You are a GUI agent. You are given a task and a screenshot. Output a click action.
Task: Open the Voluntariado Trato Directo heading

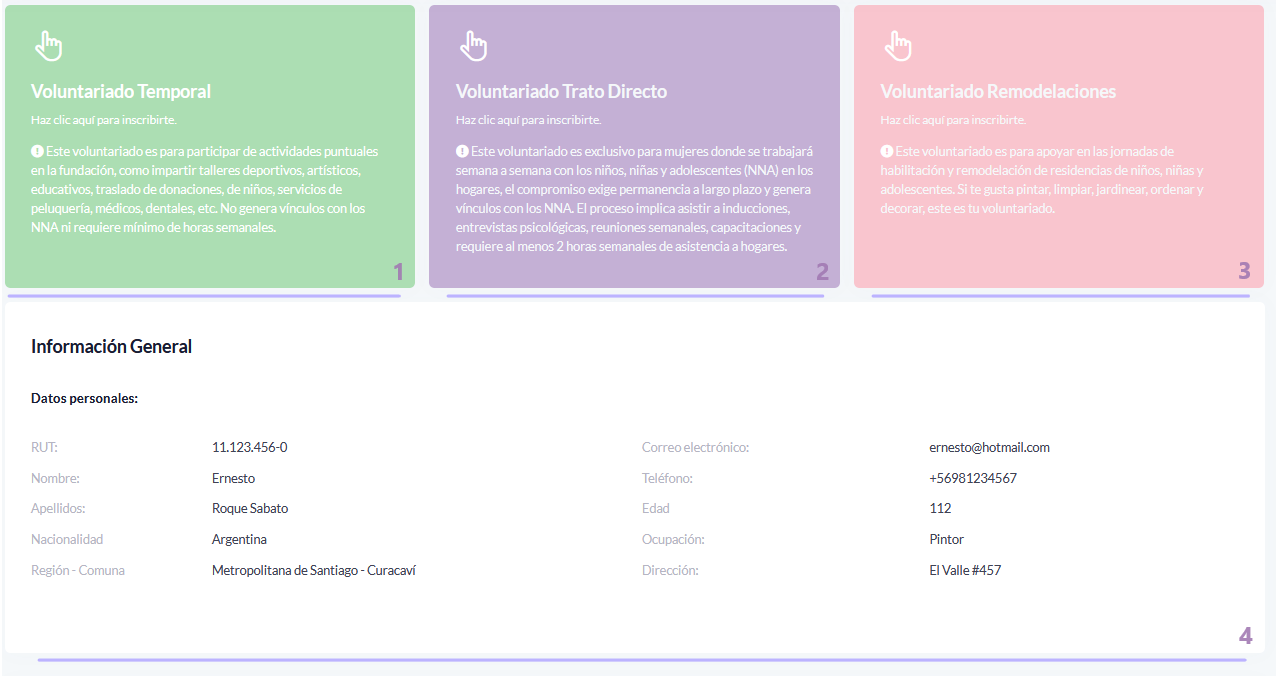[561, 91]
